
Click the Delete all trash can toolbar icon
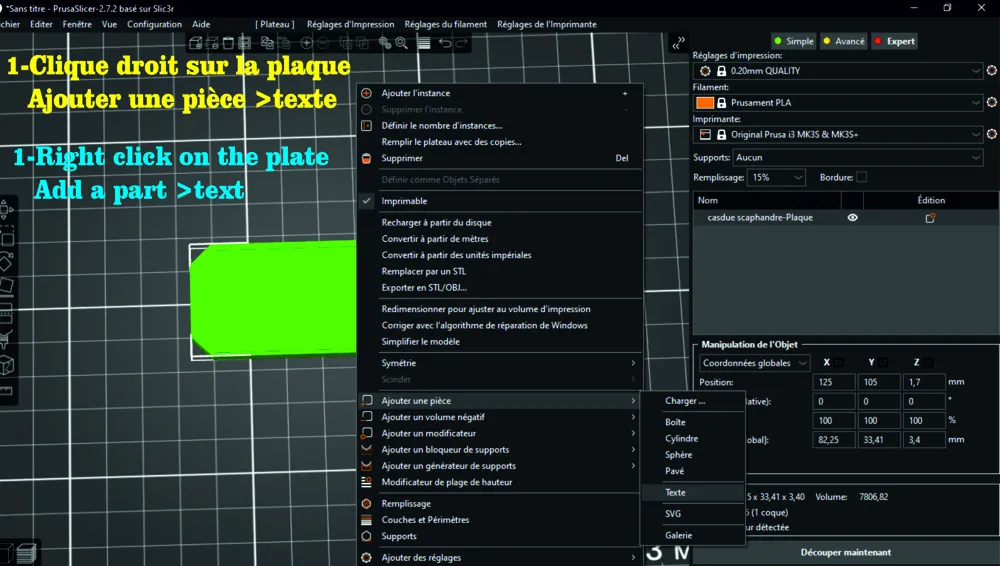(x=228, y=43)
